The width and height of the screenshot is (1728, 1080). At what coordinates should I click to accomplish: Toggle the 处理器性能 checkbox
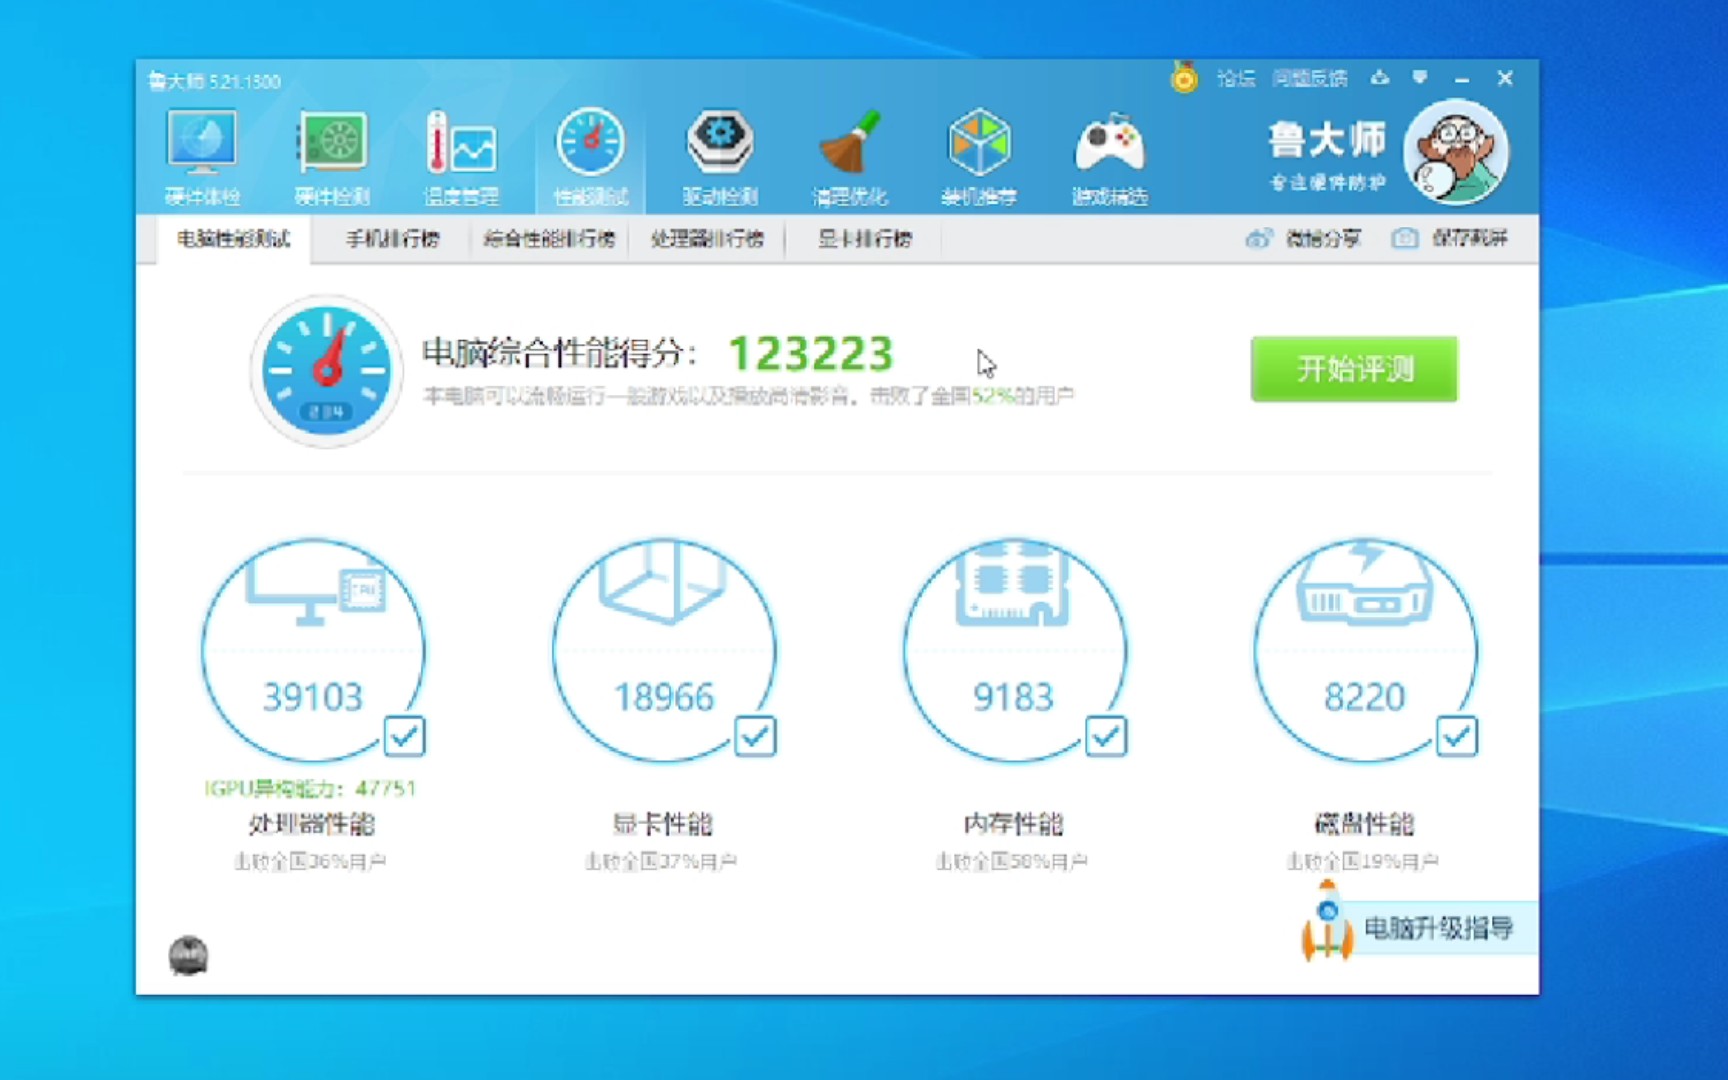pyautogui.click(x=405, y=737)
